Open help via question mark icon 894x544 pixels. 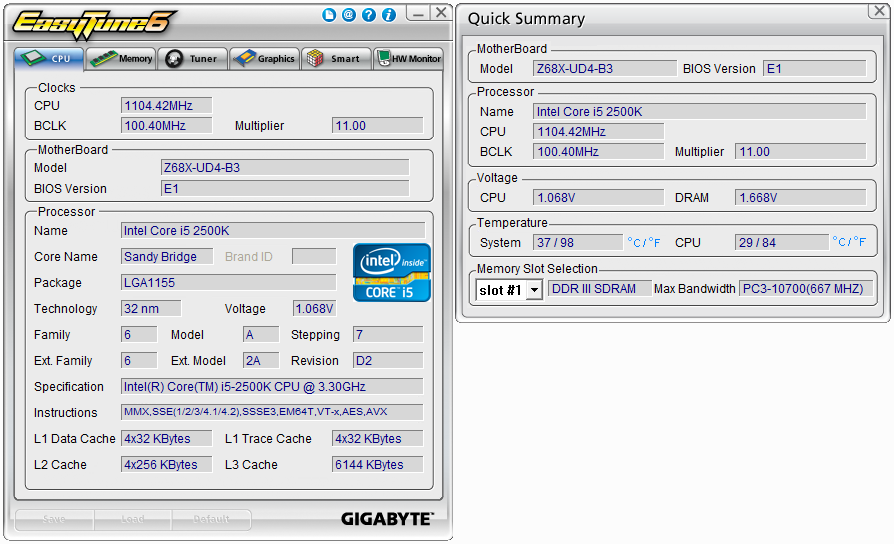click(x=369, y=15)
